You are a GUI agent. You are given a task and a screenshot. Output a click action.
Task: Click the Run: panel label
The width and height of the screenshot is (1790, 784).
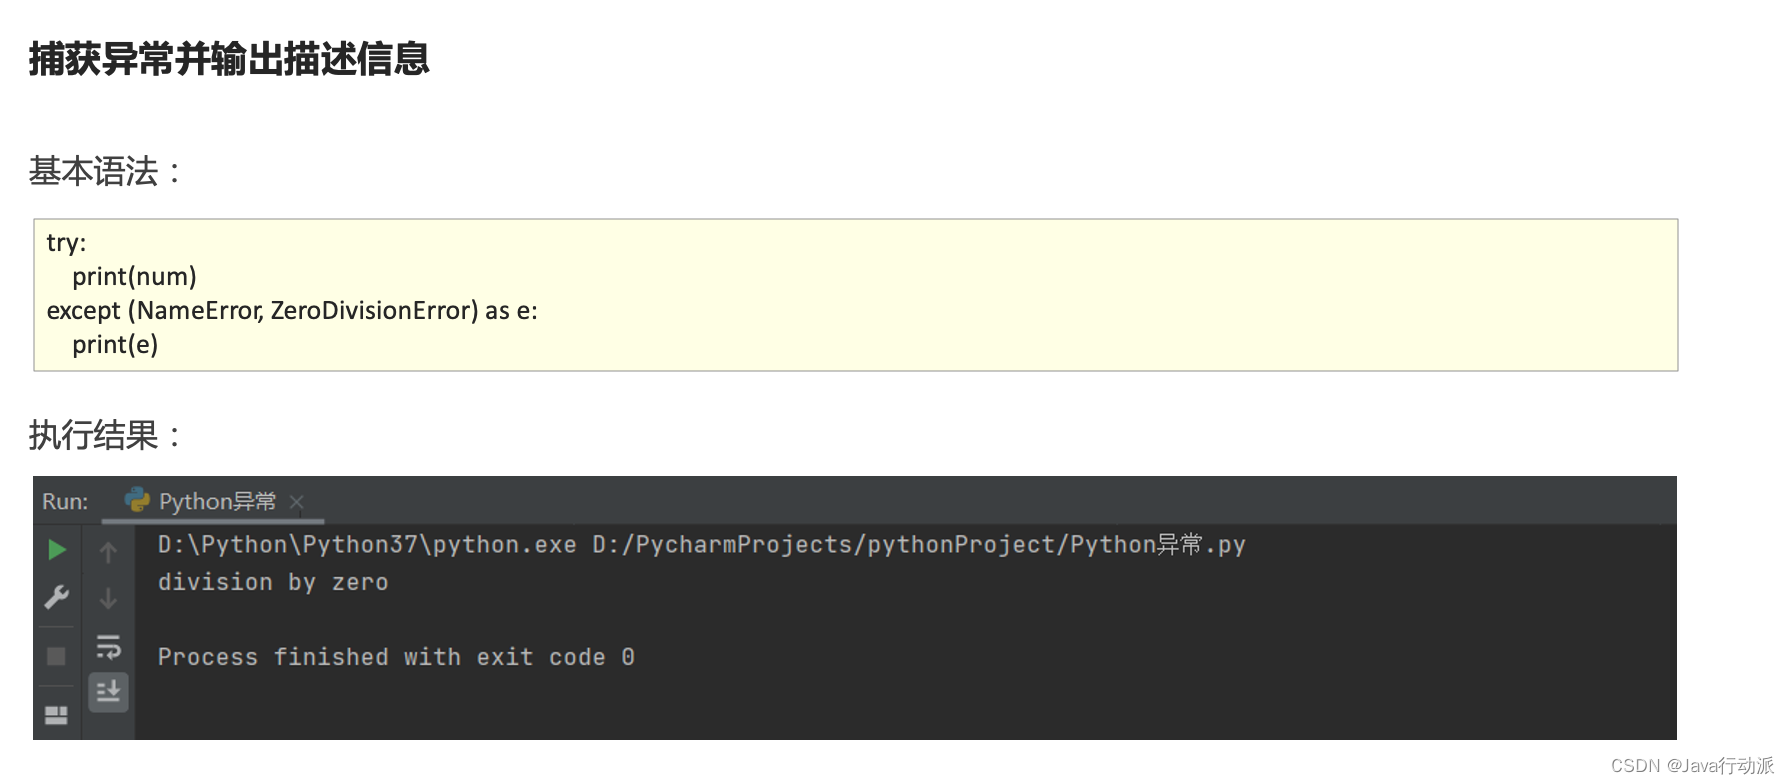65,501
